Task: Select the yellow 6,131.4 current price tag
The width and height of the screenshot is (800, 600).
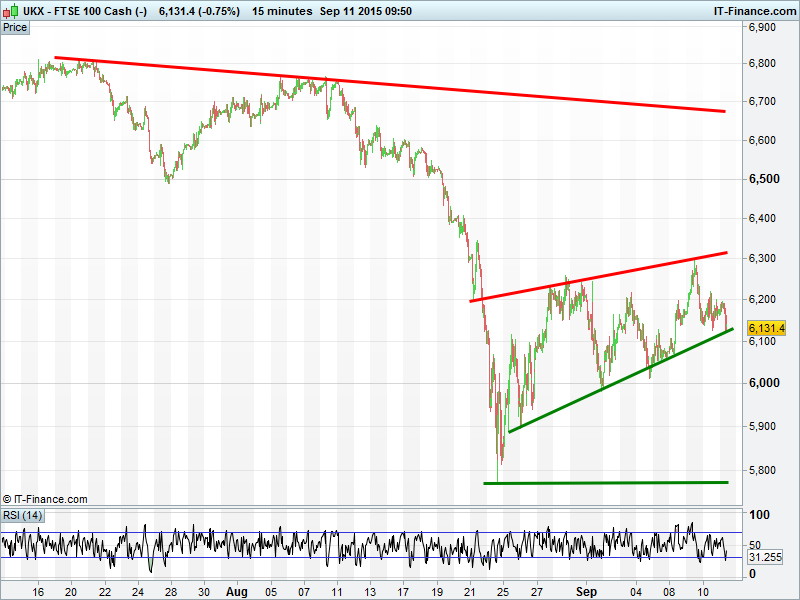Action: [767, 328]
